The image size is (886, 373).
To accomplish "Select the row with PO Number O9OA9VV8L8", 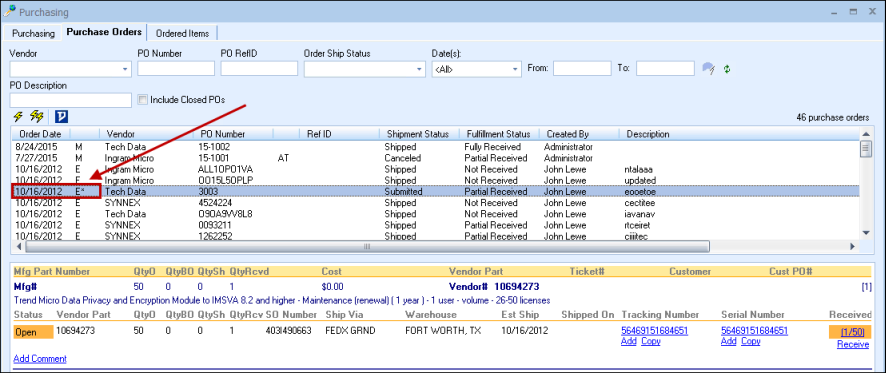I will coord(435,214).
